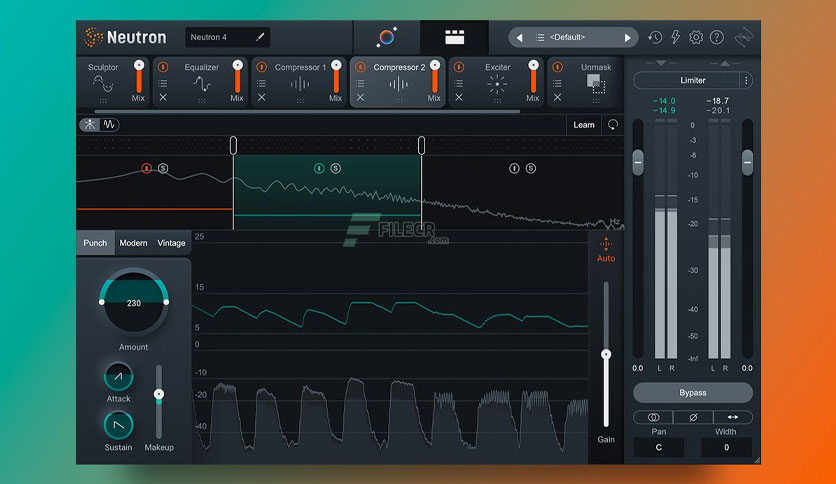Screen dimensions: 836x484
Task: Toggle the Unmask power button
Action: click(557, 67)
